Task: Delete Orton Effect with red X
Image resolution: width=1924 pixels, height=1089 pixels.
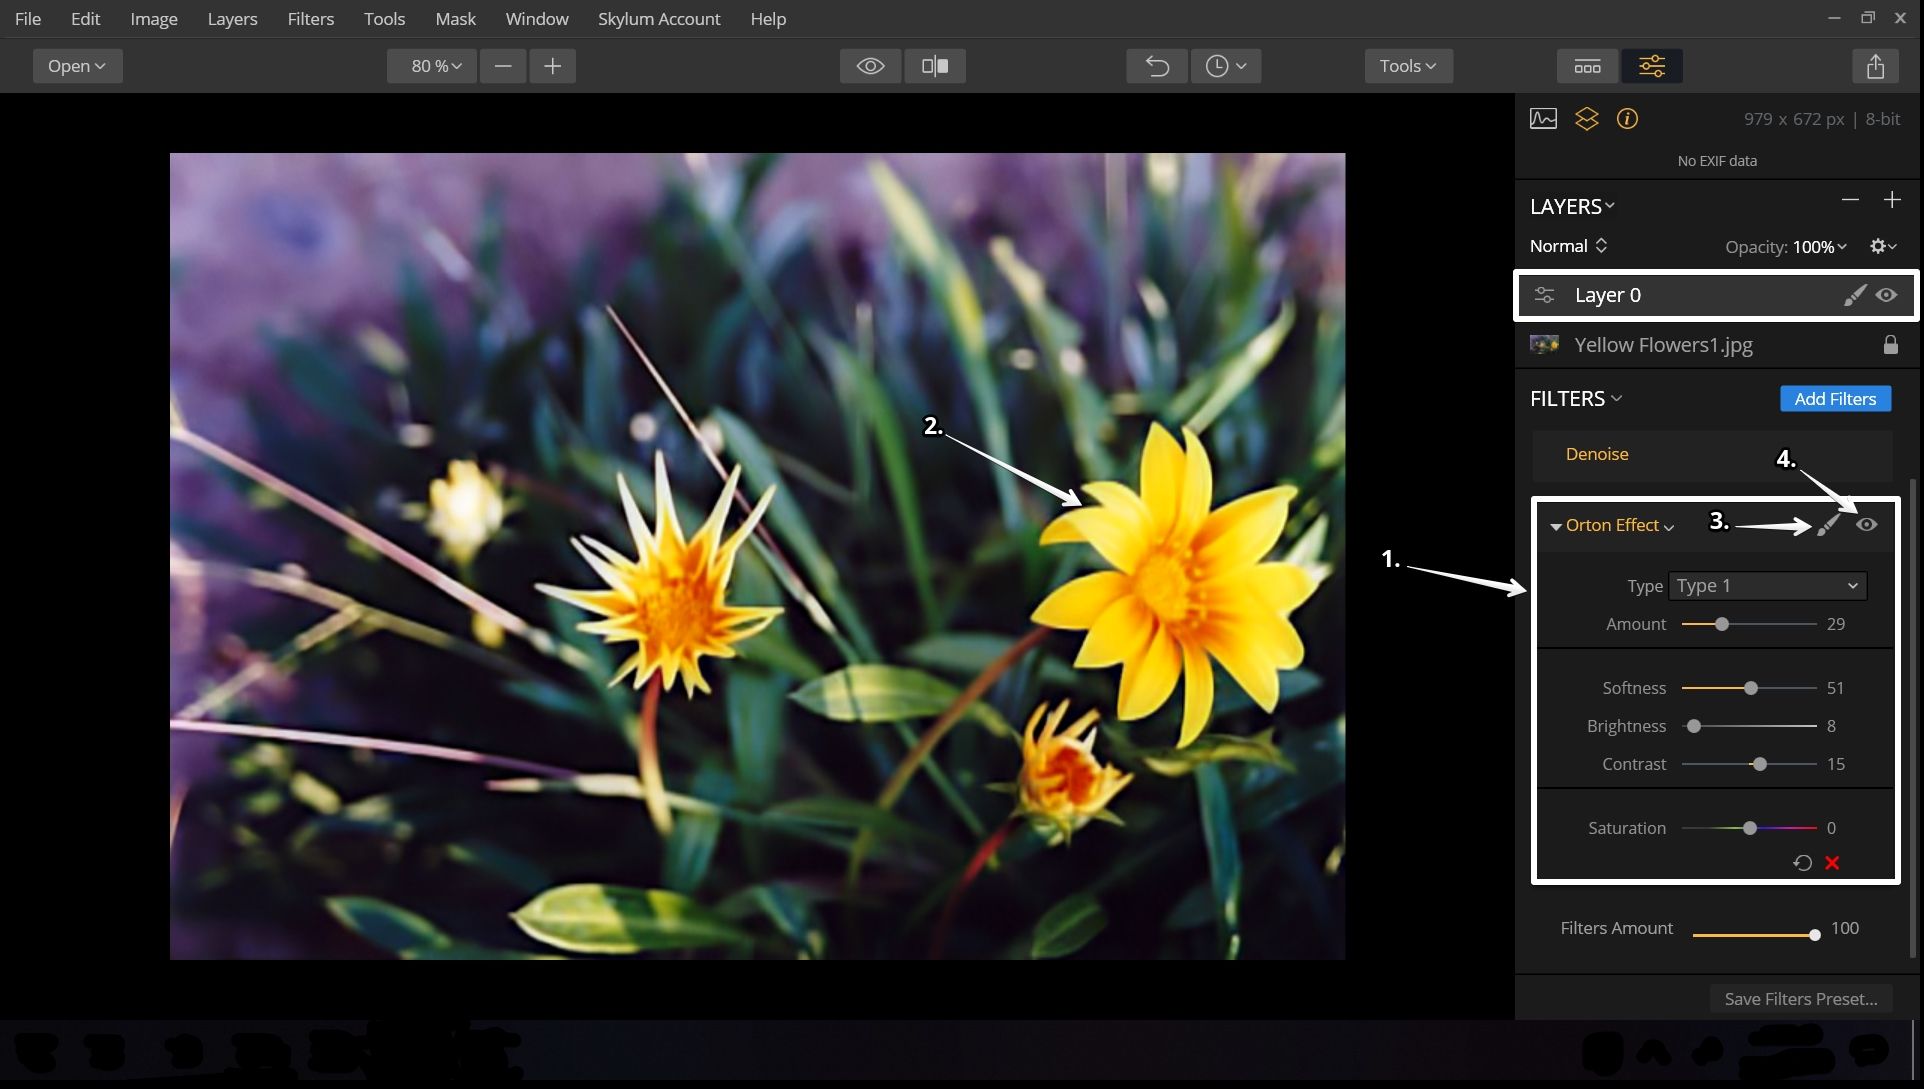Action: pyautogui.click(x=1832, y=863)
